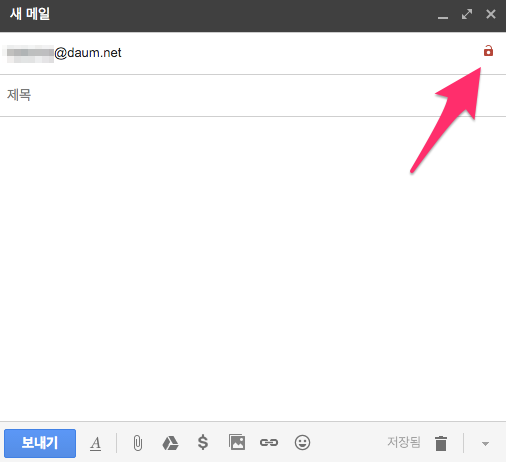Insert a photo using the image icon
This screenshot has height=462, width=506.
[x=237, y=443]
